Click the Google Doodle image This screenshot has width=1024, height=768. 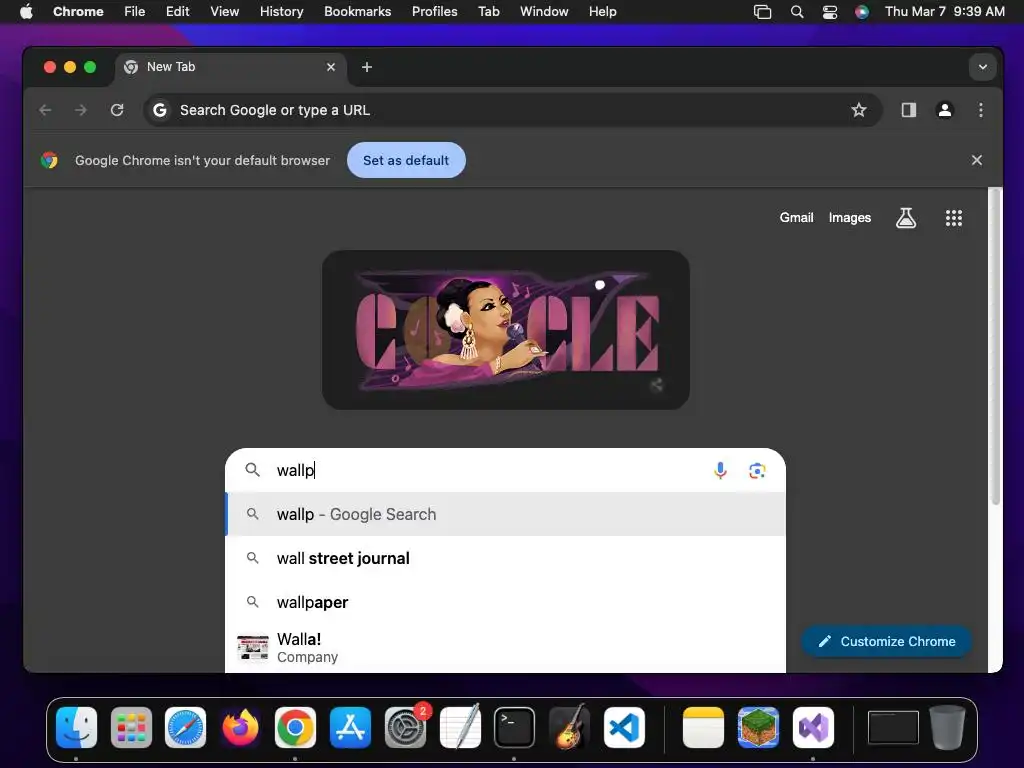pos(506,330)
